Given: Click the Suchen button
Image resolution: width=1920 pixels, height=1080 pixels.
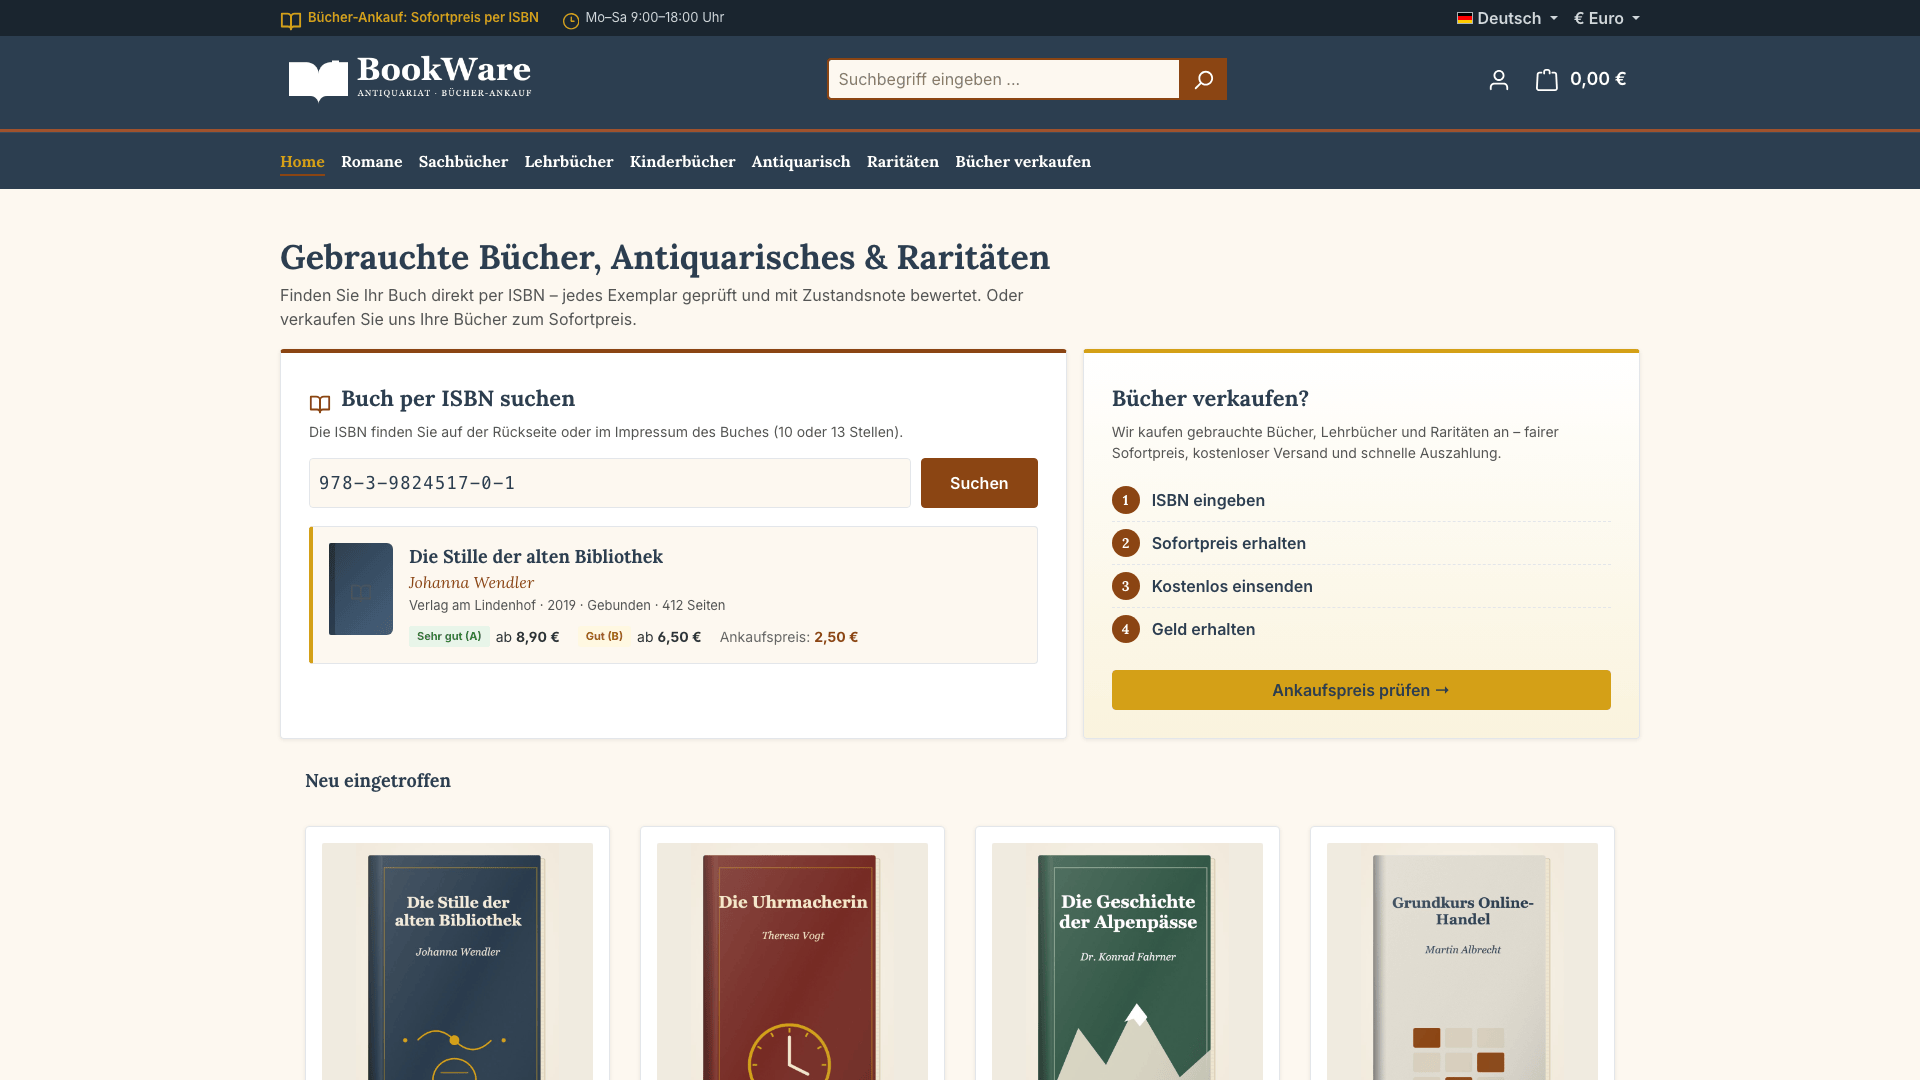Looking at the screenshot, I should [979, 483].
